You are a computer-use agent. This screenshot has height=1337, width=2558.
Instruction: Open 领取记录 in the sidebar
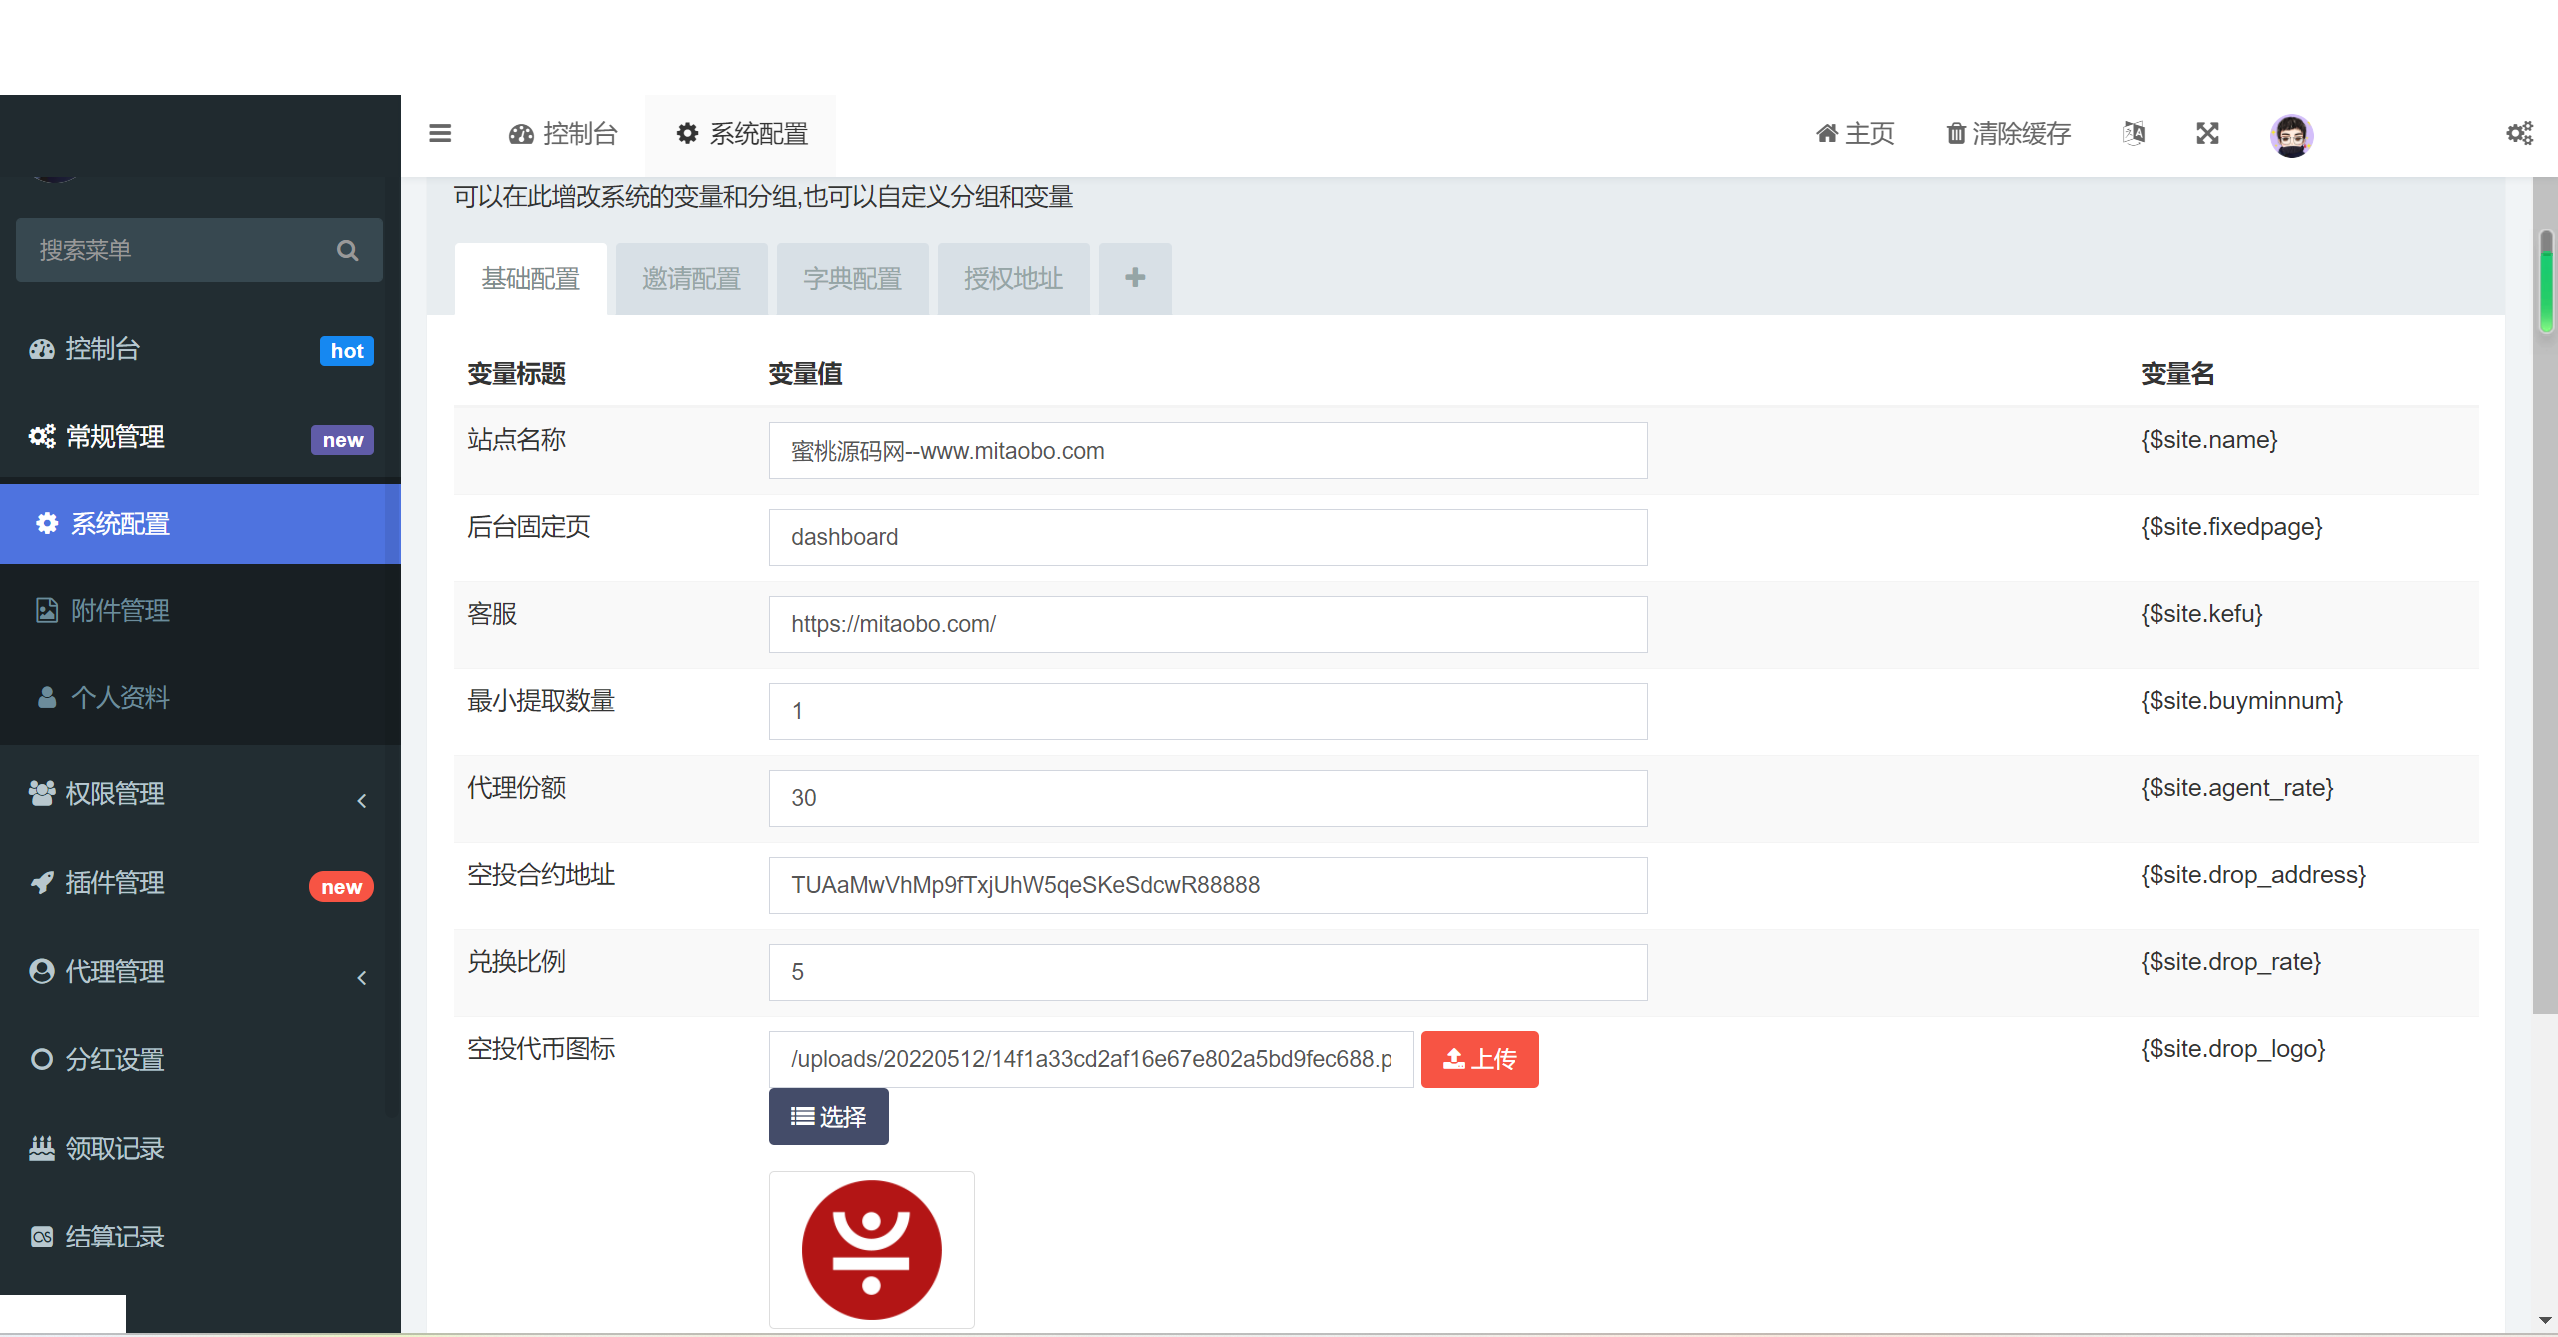200,1148
